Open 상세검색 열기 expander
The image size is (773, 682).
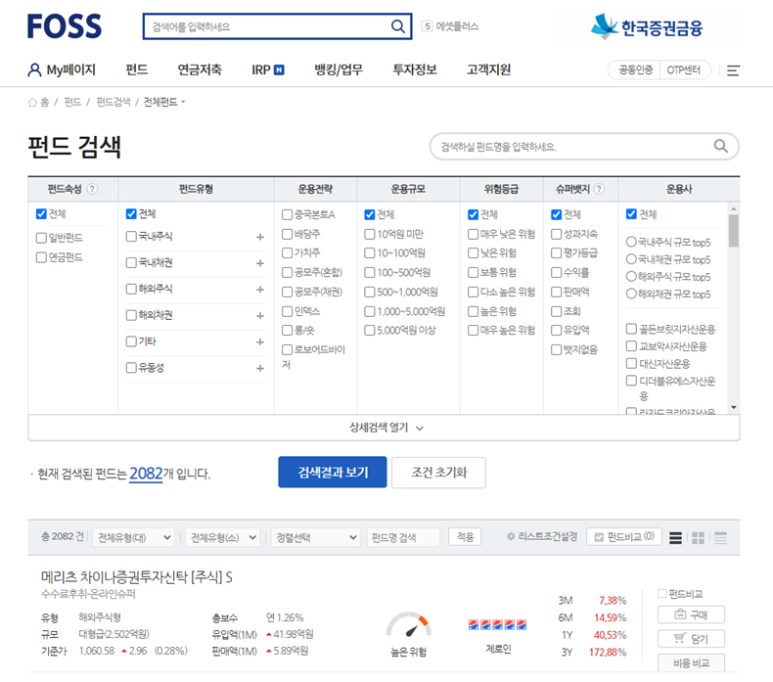click(384, 428)
